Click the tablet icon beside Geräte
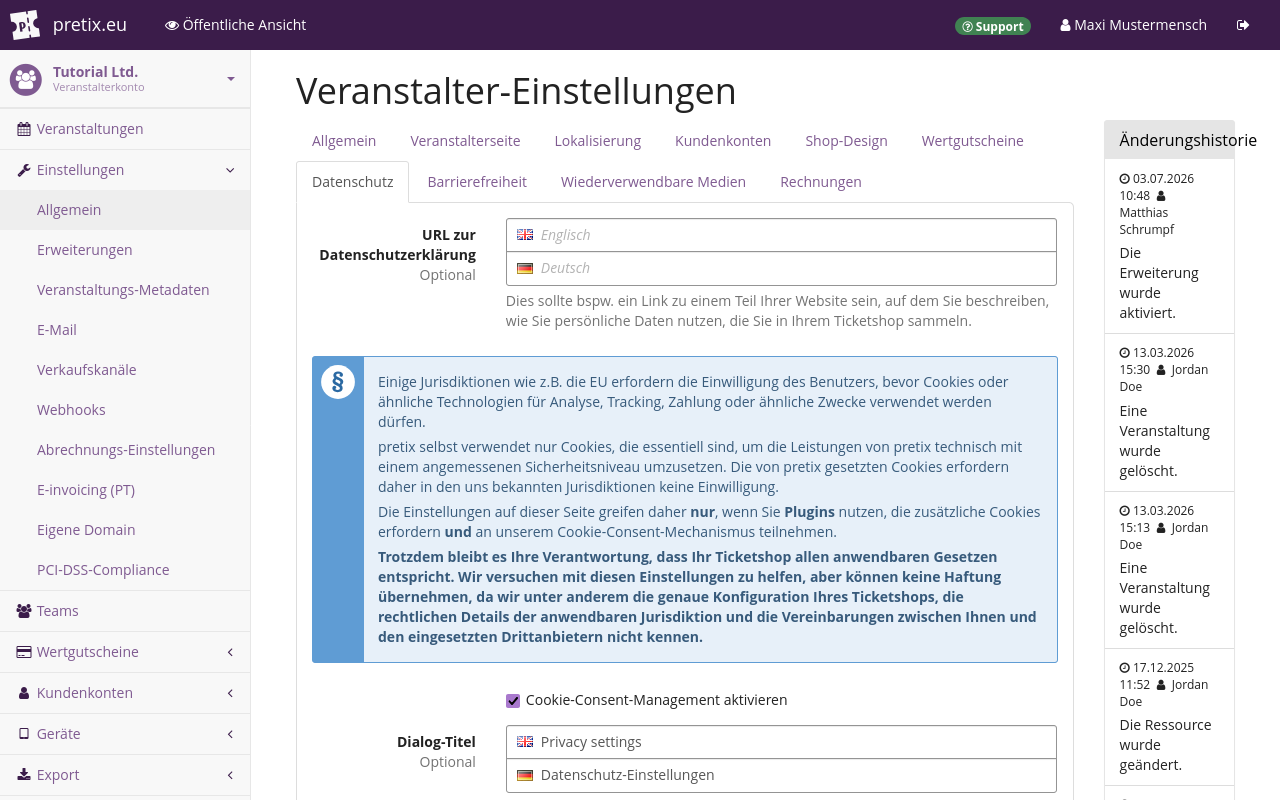This screenshot has width=1280, height=800. pyautogui.click(x=24, y=734)
